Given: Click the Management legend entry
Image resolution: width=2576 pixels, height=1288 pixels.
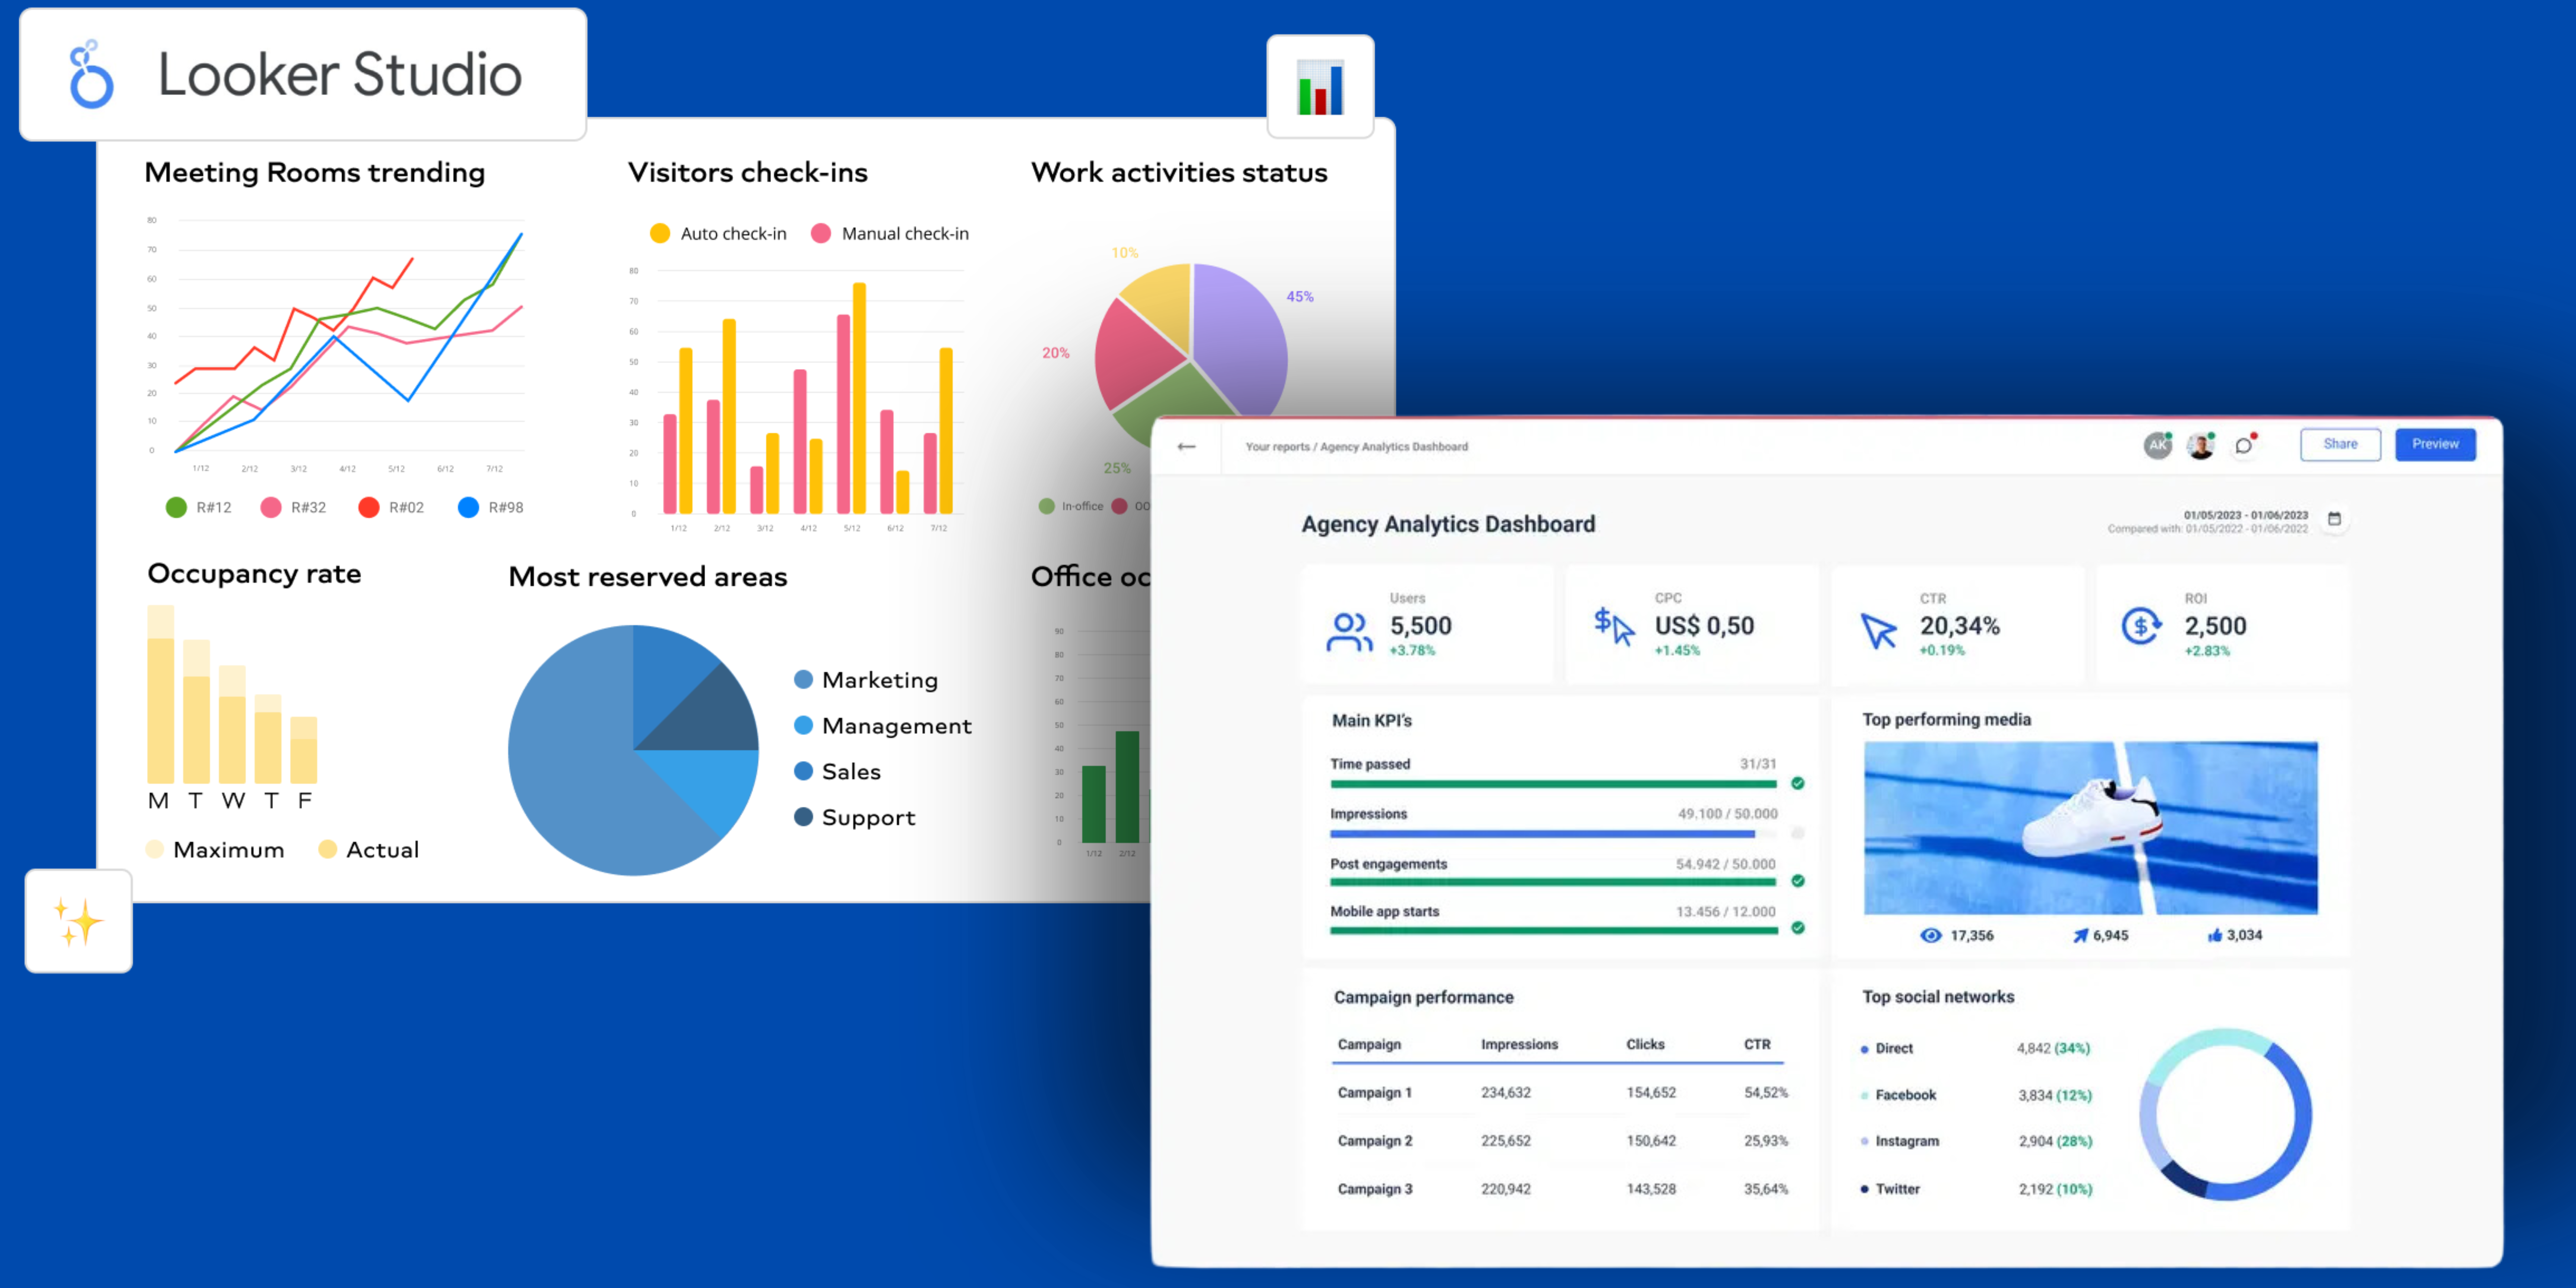Looking at the screenshot, I should click(x=882, y=726).
